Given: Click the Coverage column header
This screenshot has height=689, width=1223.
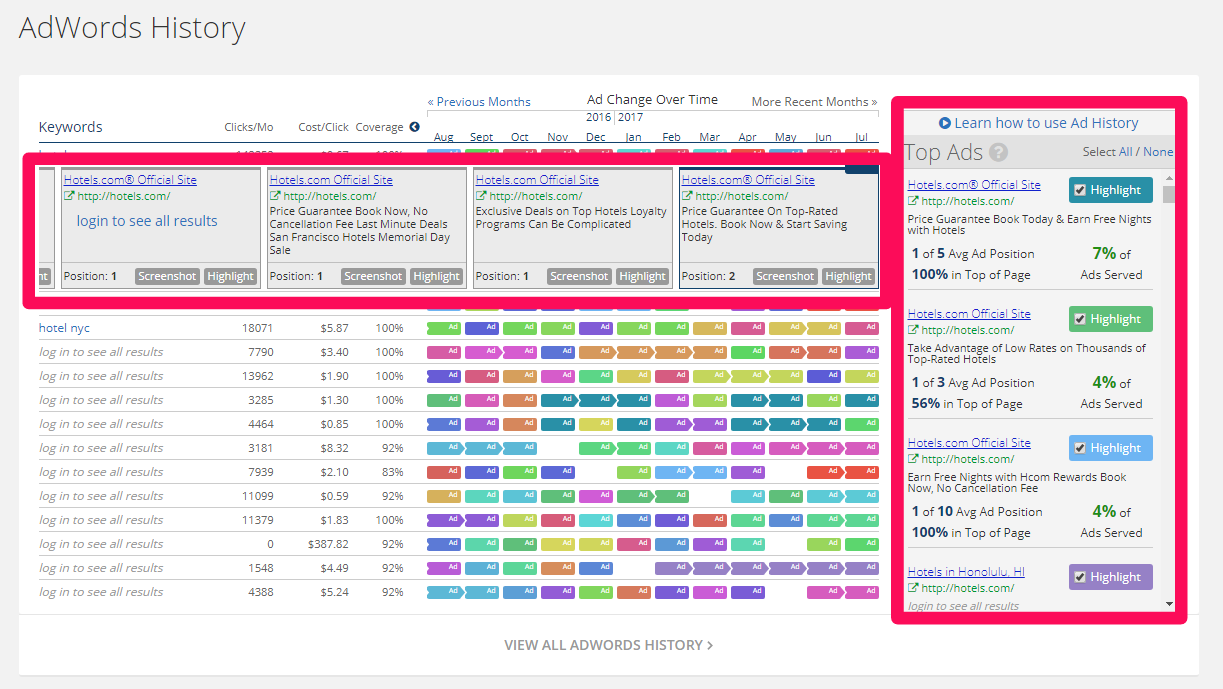Looking at the screenshot, I should [380, 127].
